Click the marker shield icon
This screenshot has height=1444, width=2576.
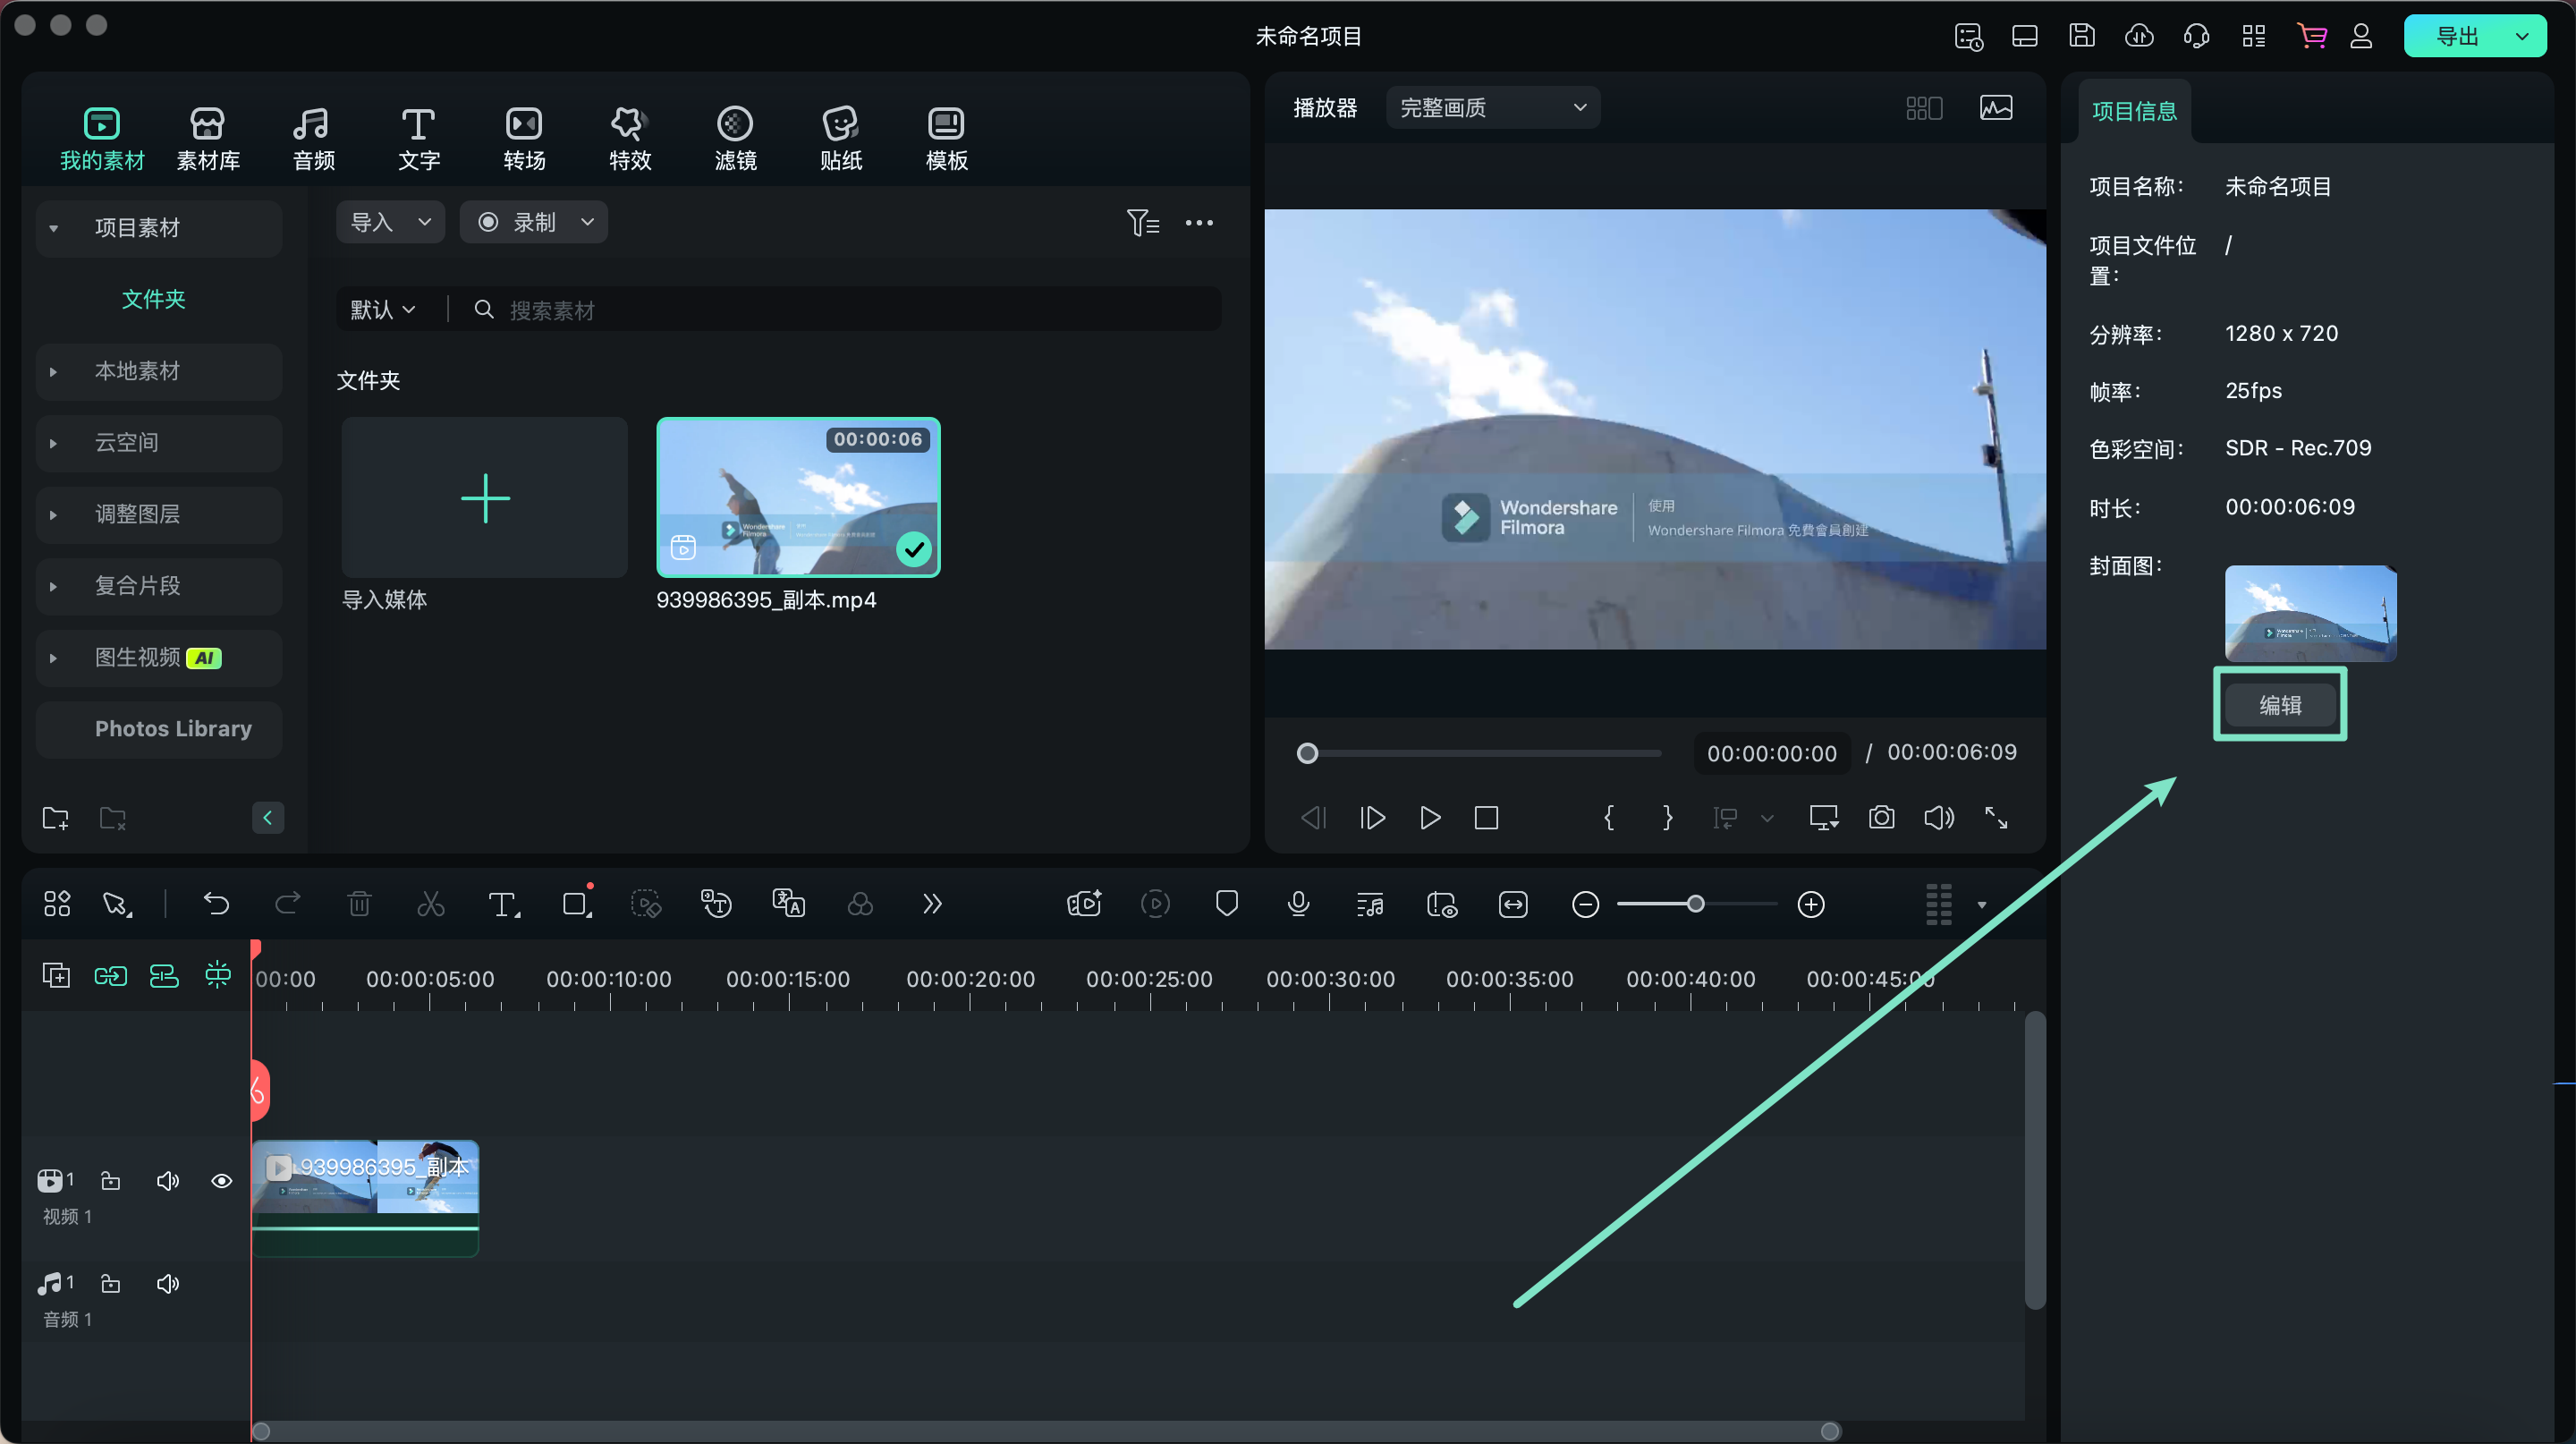1226,904
